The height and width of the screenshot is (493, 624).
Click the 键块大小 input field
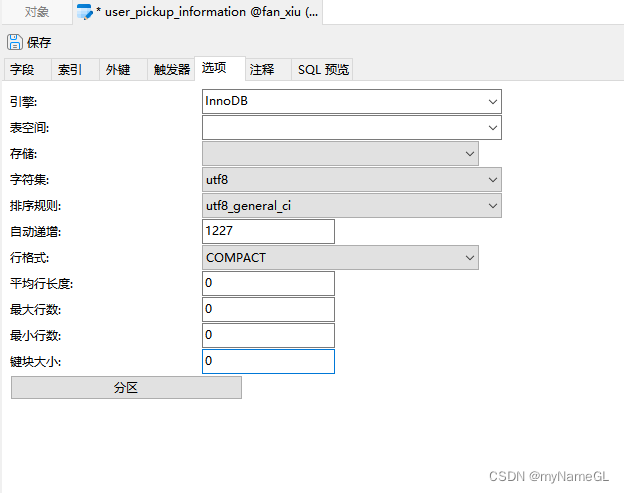[x=268, y=361]
